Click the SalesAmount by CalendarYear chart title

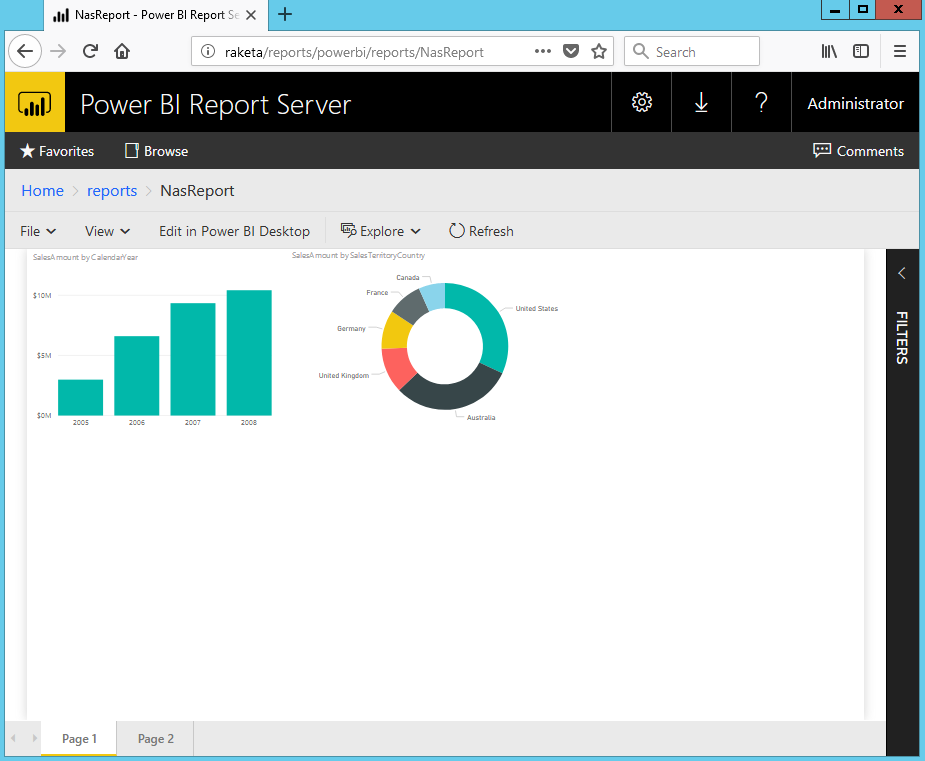86,257
